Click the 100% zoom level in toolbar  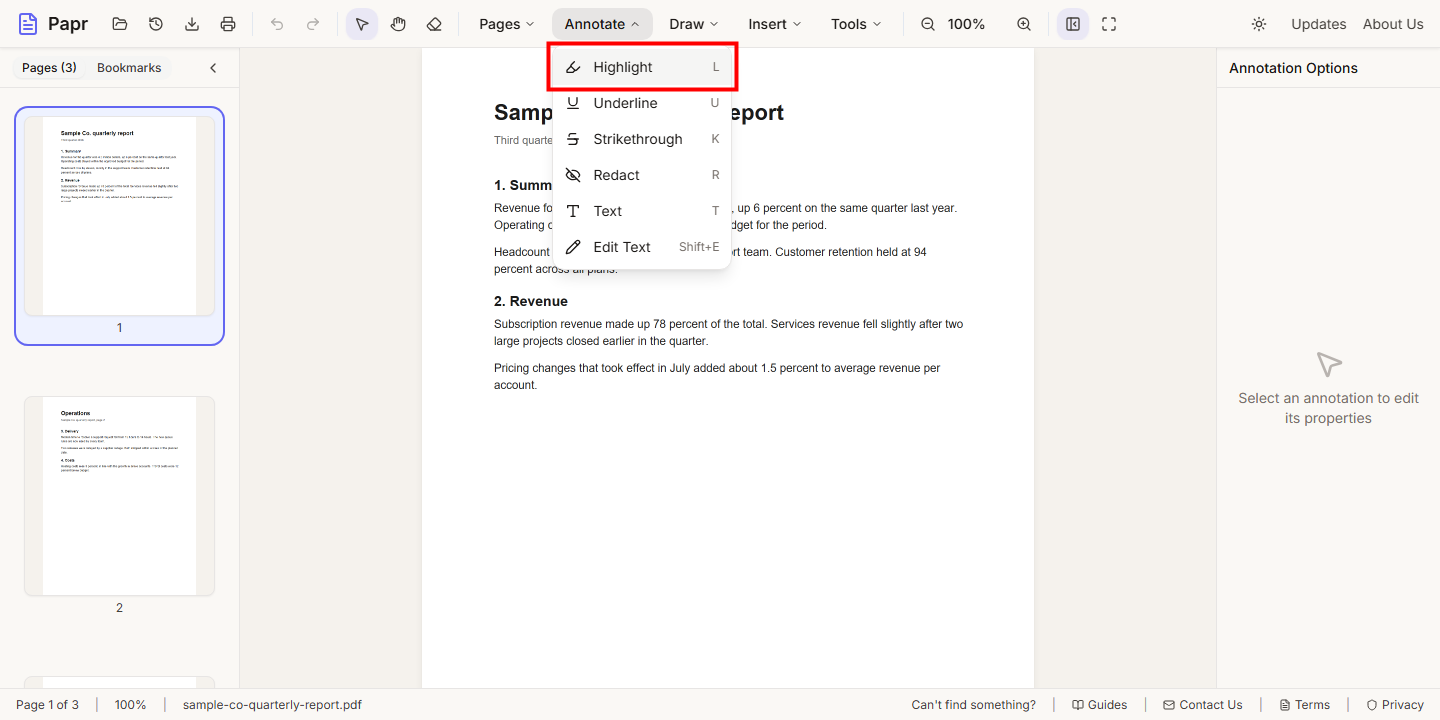966,24
